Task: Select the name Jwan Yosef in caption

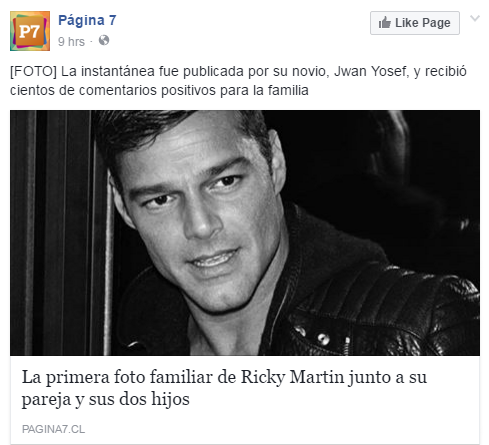Action: point(370,71)
